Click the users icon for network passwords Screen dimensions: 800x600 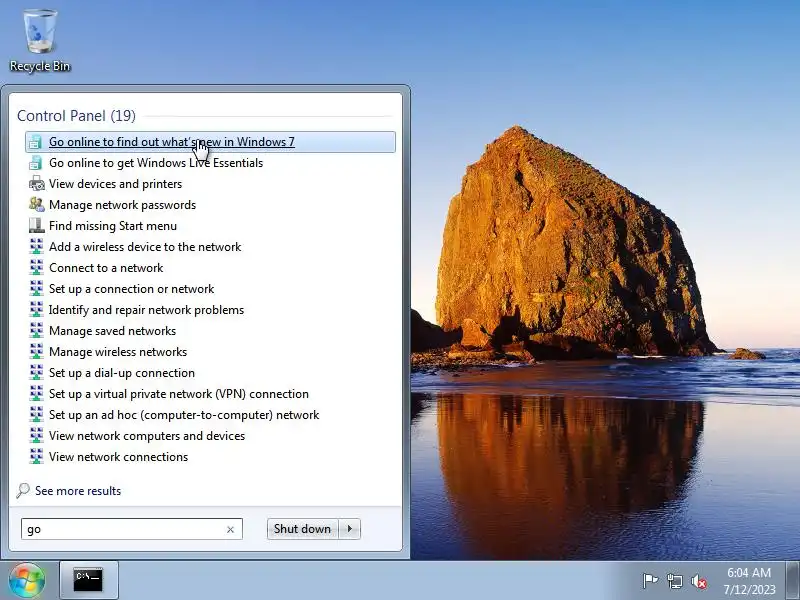36,205
